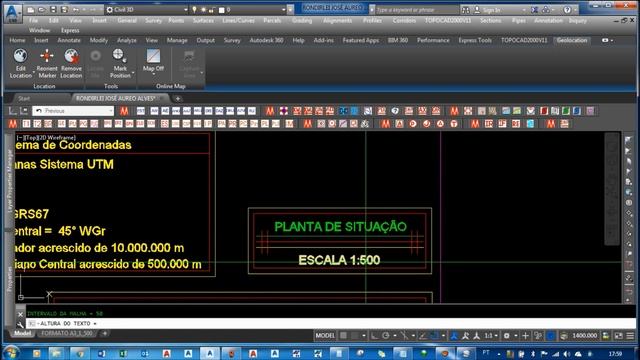Expand the Edit Location dropdown arrow
The image size is (640, 360).
[x=33, y=73]
